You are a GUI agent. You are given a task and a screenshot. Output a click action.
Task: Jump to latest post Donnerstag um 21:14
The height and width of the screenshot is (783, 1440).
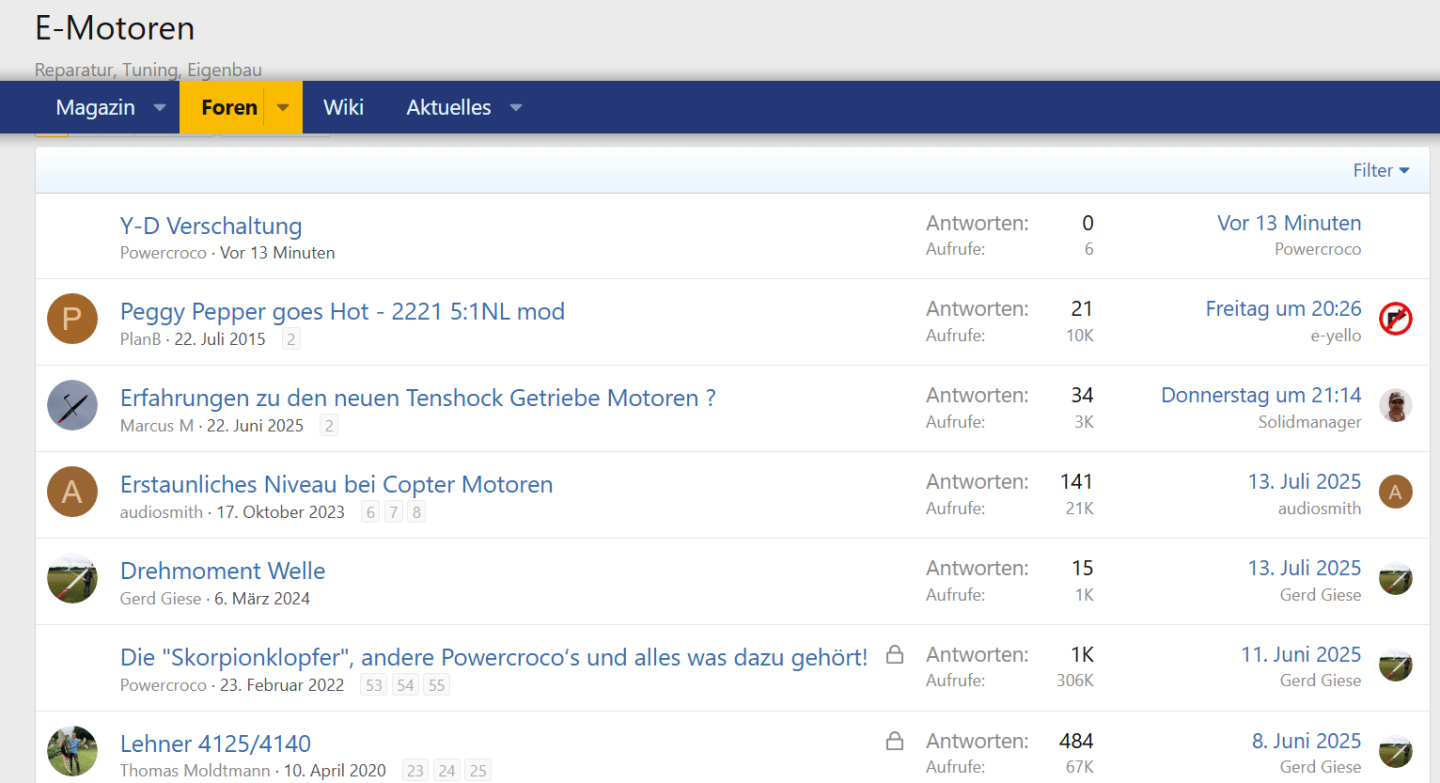pos(1261,395)
